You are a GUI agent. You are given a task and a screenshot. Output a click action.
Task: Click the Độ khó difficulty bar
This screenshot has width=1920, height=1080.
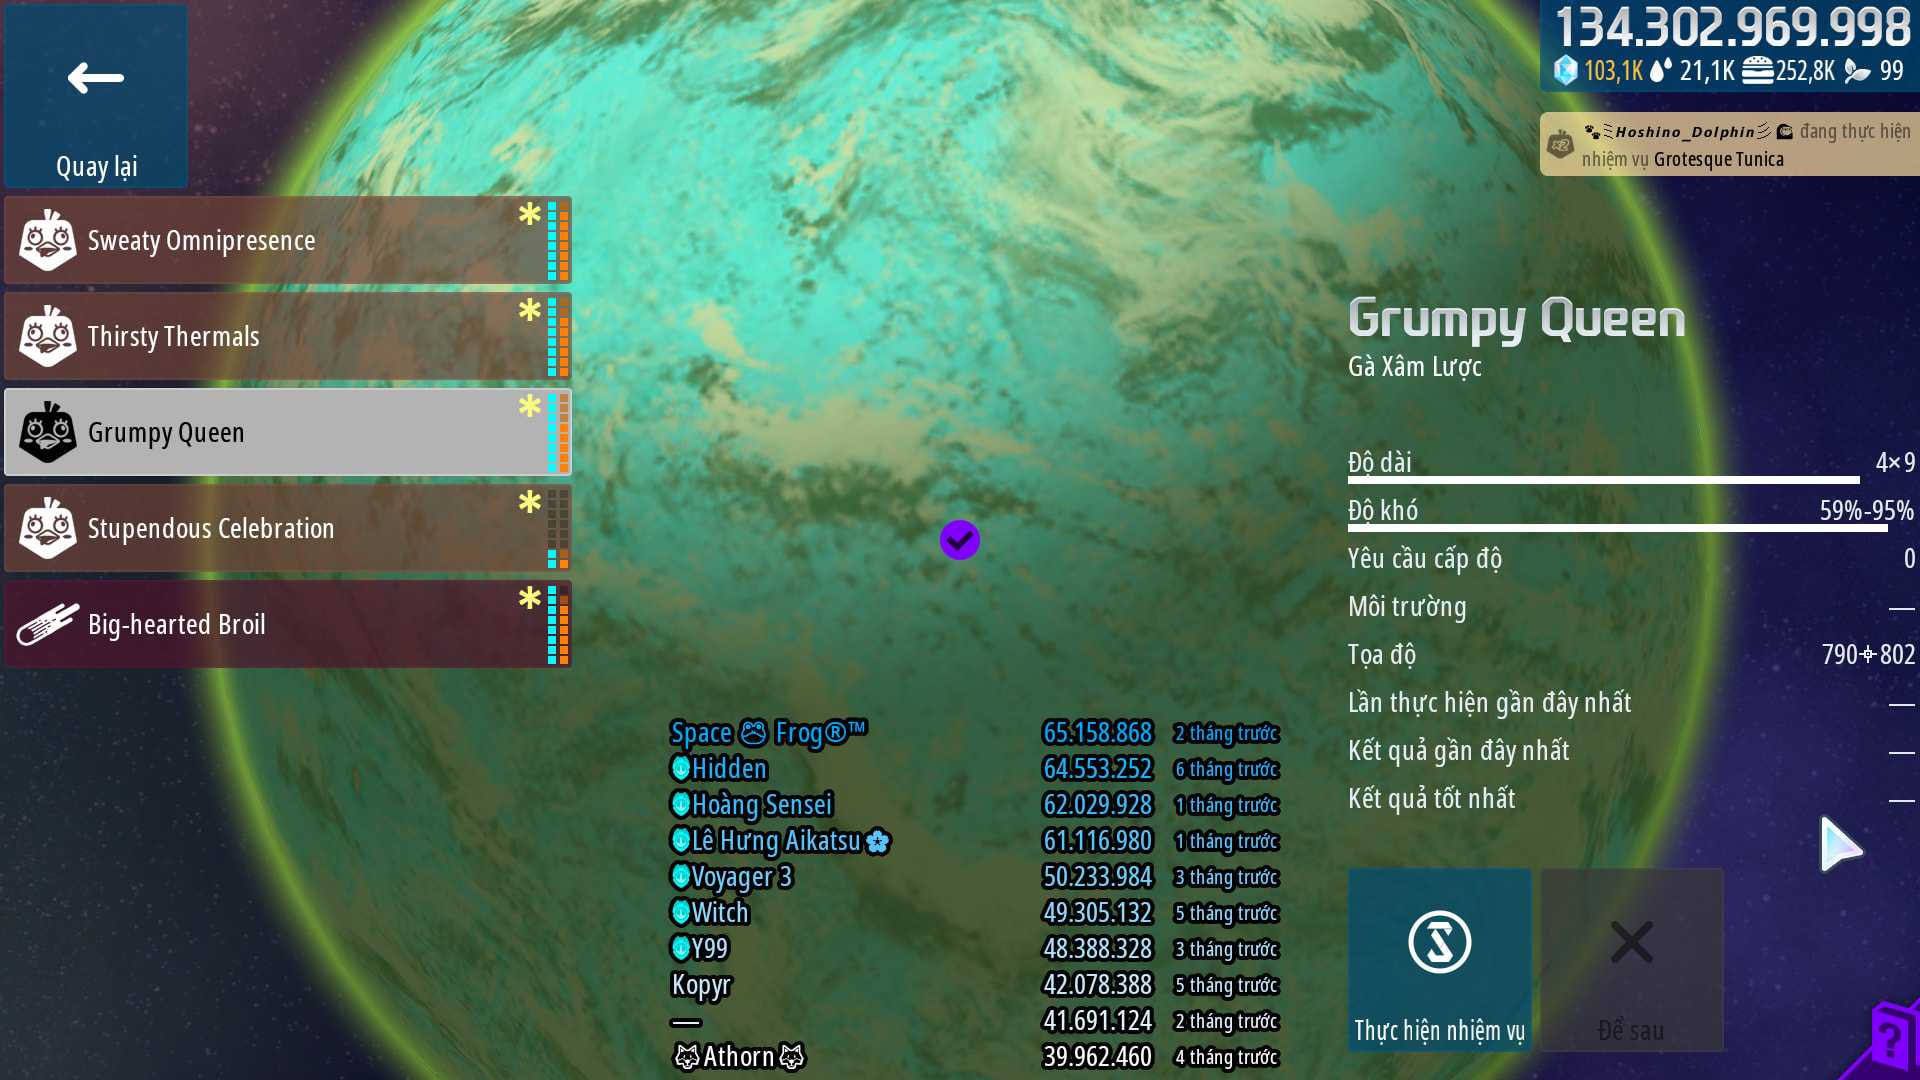click(x=1617, y=528)
